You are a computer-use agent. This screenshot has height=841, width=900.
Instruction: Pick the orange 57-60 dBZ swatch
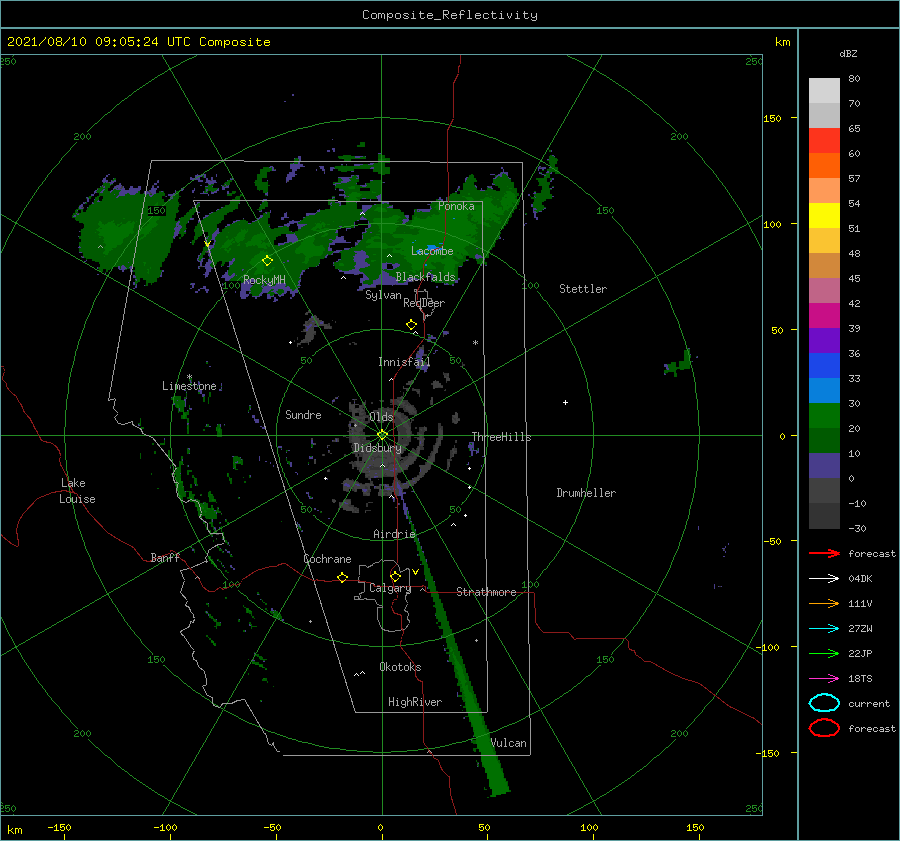tap(824, 165)
